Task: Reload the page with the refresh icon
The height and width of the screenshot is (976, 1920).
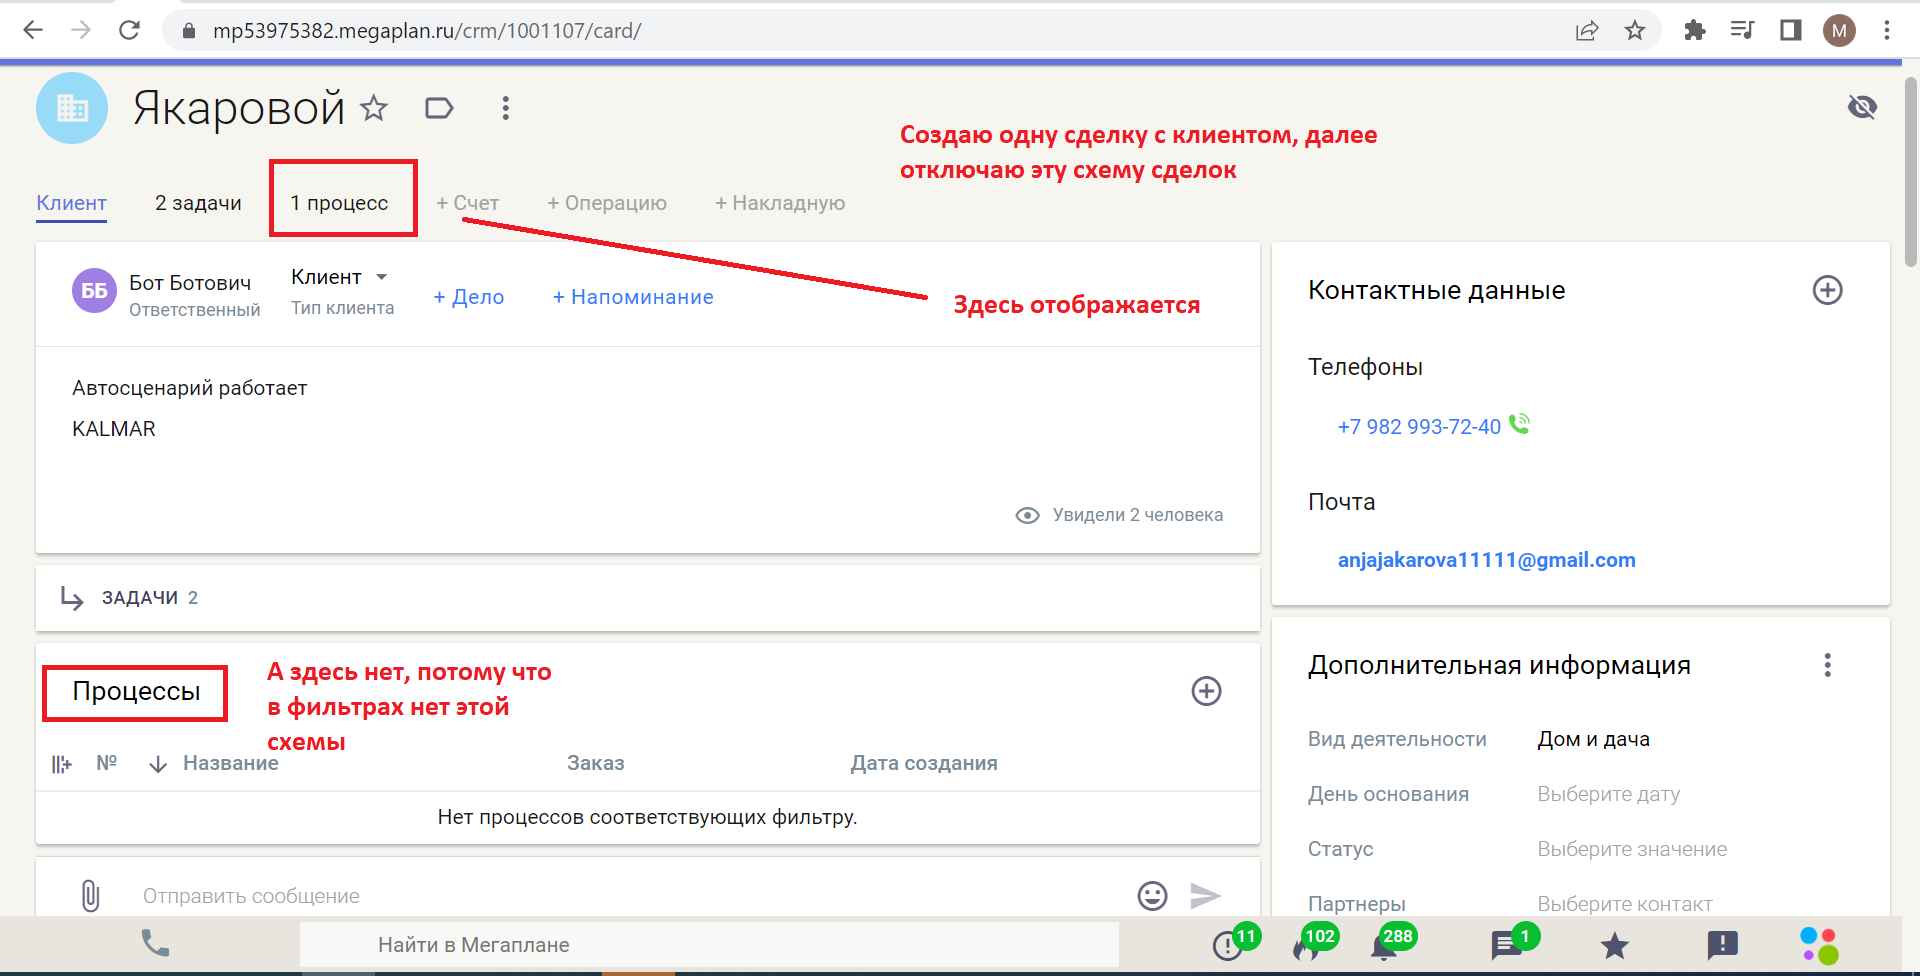Action: (129, 30)
